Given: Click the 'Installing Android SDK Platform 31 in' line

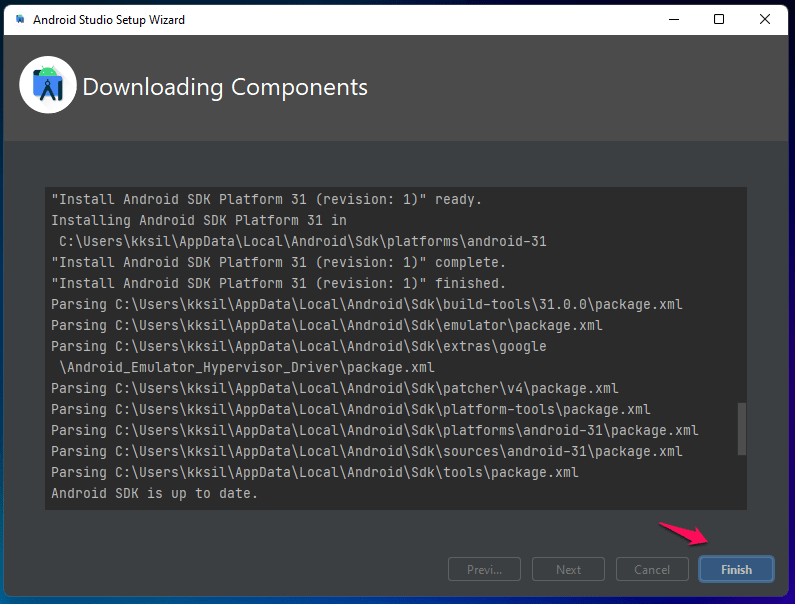Looking at the screenshot, I should 199,221.
